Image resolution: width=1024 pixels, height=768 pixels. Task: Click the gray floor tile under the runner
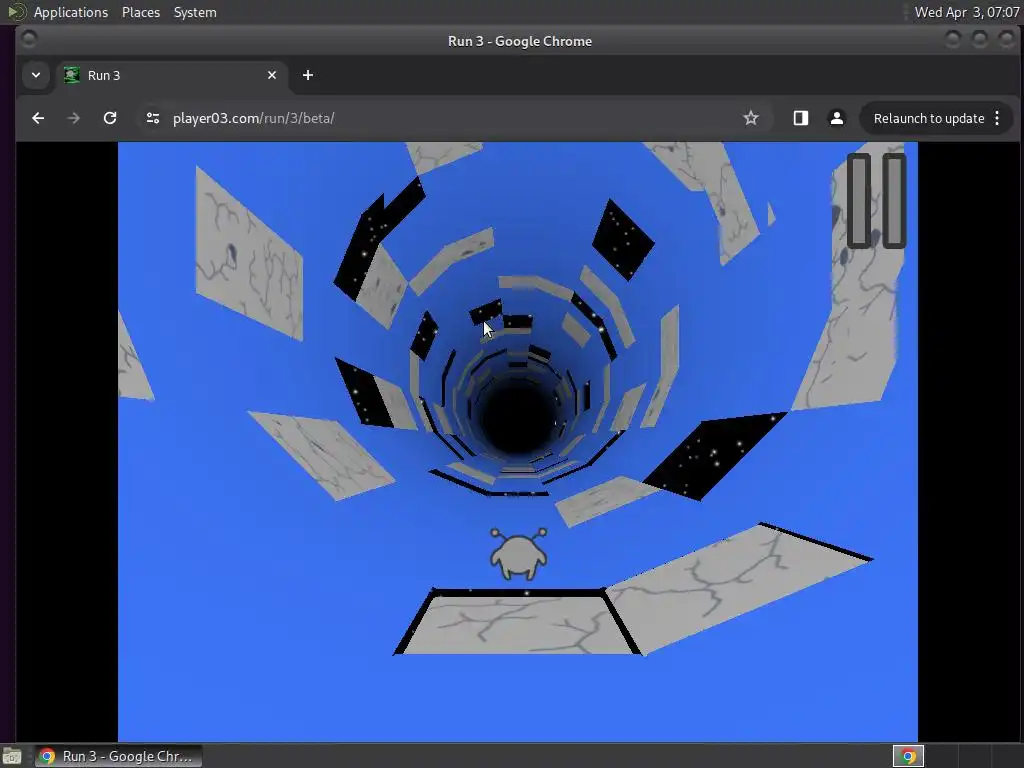point(518,624)
